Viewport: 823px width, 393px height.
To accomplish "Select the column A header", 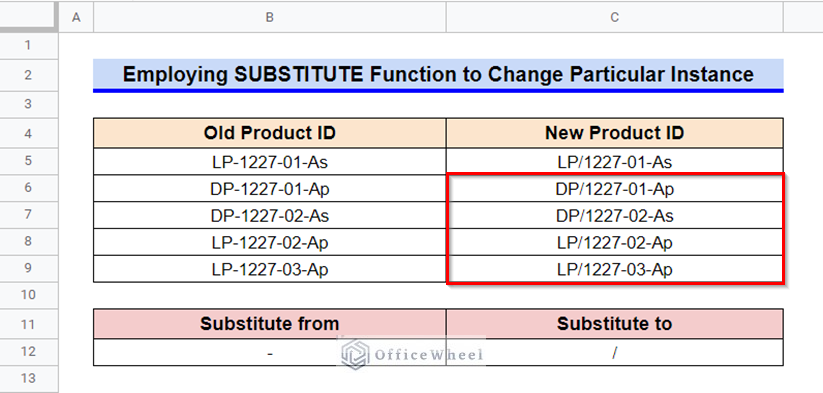I will [x=76, y=17].
